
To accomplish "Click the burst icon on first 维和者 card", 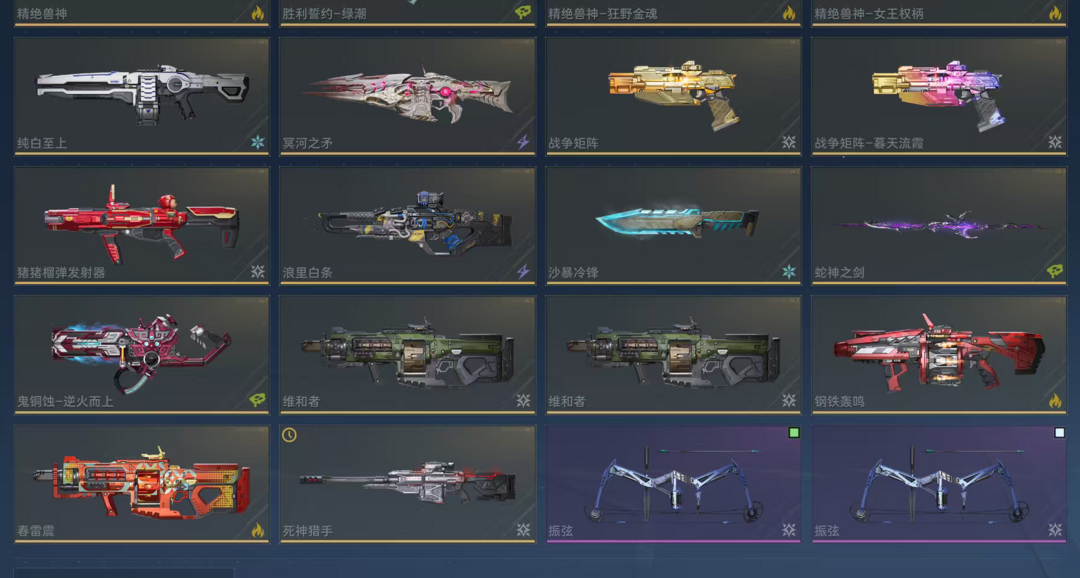I will pos(523,400).
